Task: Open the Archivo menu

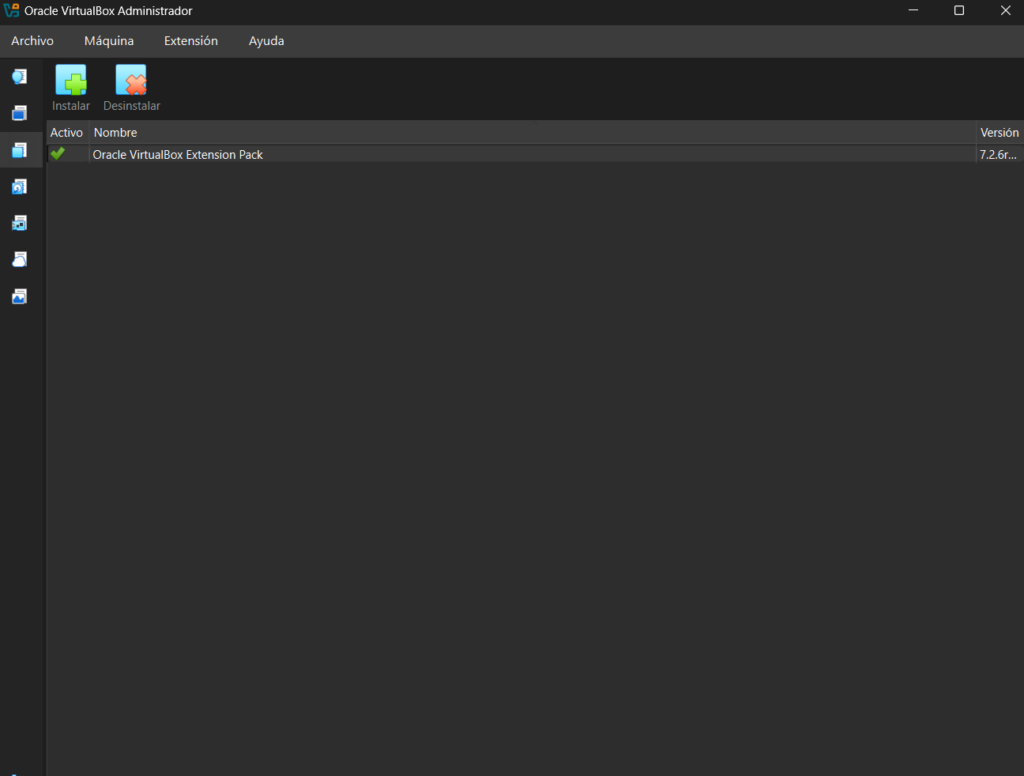Action: (32, 41)
